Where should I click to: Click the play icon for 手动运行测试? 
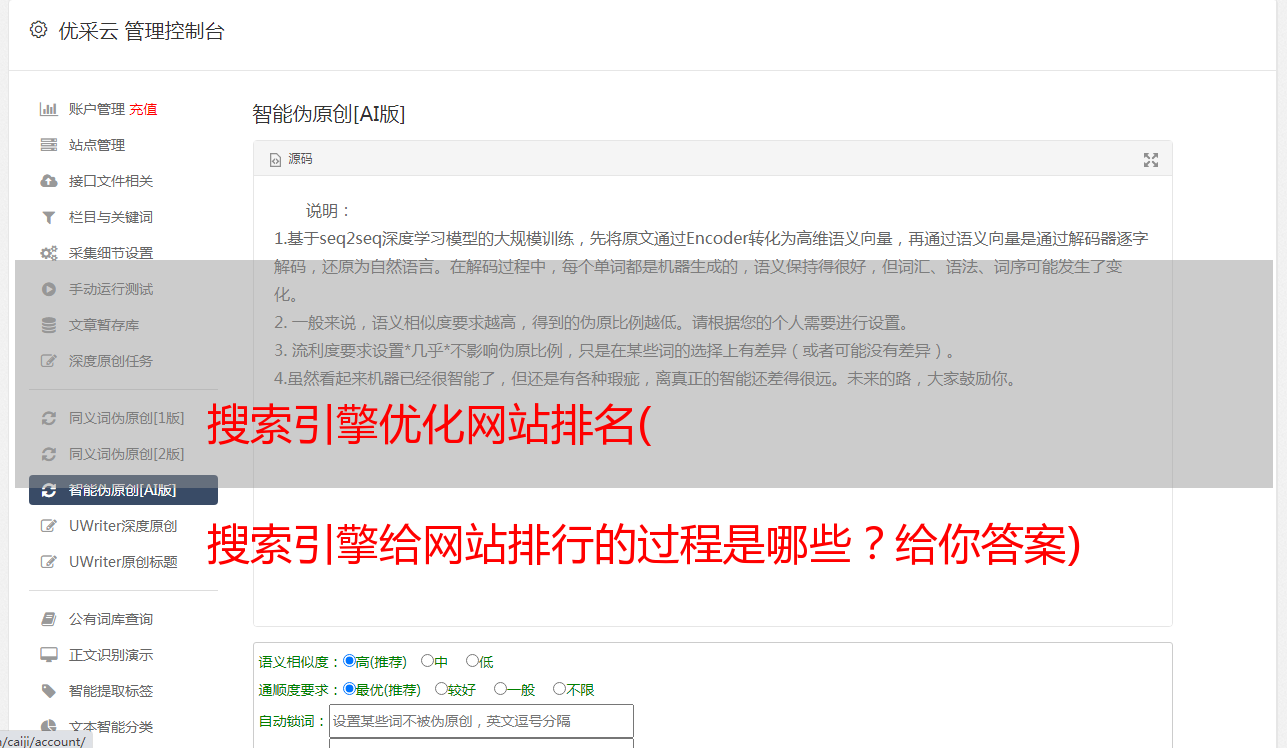click(x=48, y=289)
